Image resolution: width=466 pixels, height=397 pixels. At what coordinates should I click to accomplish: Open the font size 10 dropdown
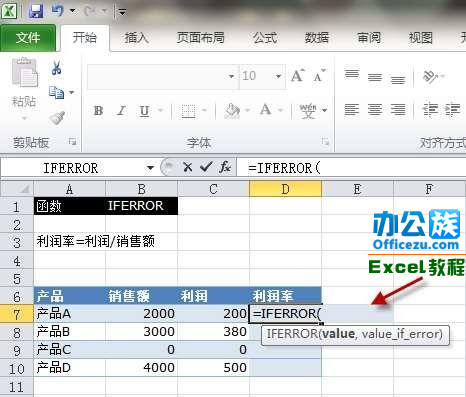coord(278,77)
